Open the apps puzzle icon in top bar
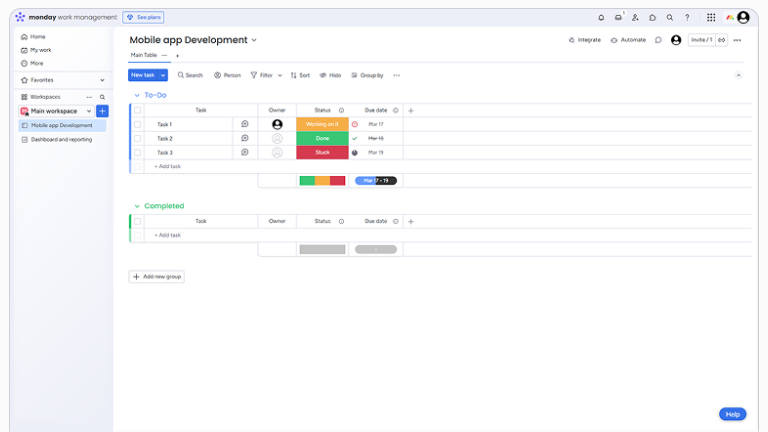Viewport: 768px width, 432px height. [x=652, y=18]
